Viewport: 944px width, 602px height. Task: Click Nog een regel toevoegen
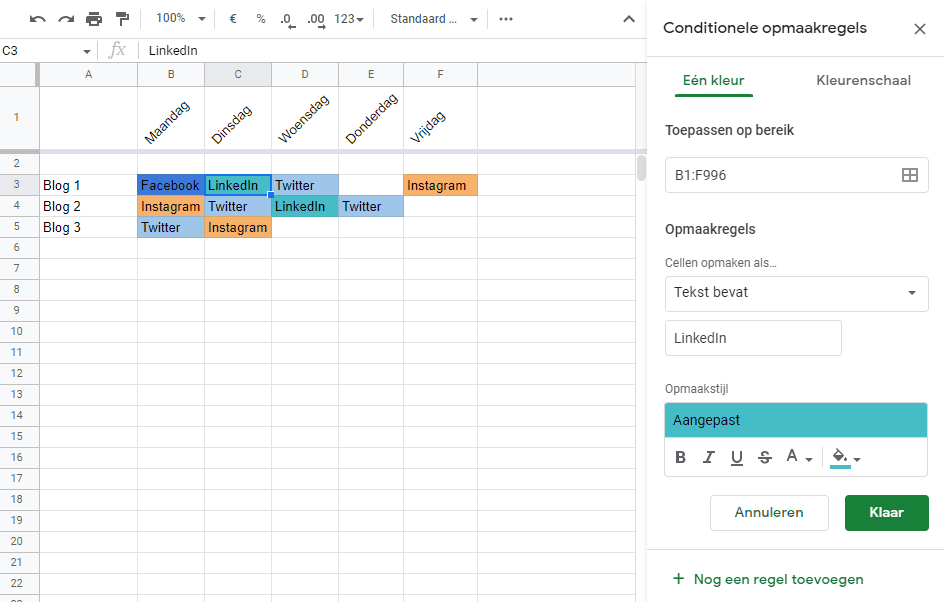point(768,579)
